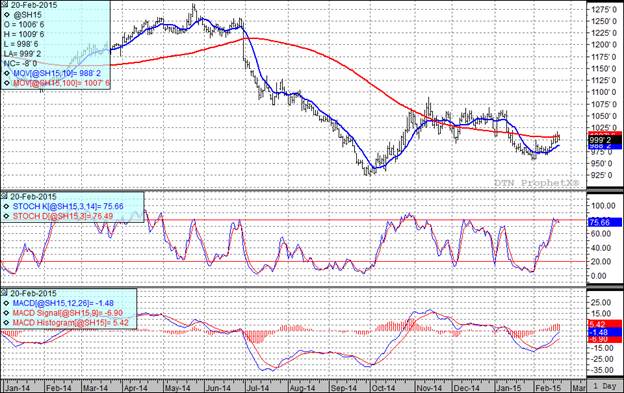Click the diamond marker beside MACD Signal
Image resolution: width=624 pixels, height=393 pixels.
point(7,313)
